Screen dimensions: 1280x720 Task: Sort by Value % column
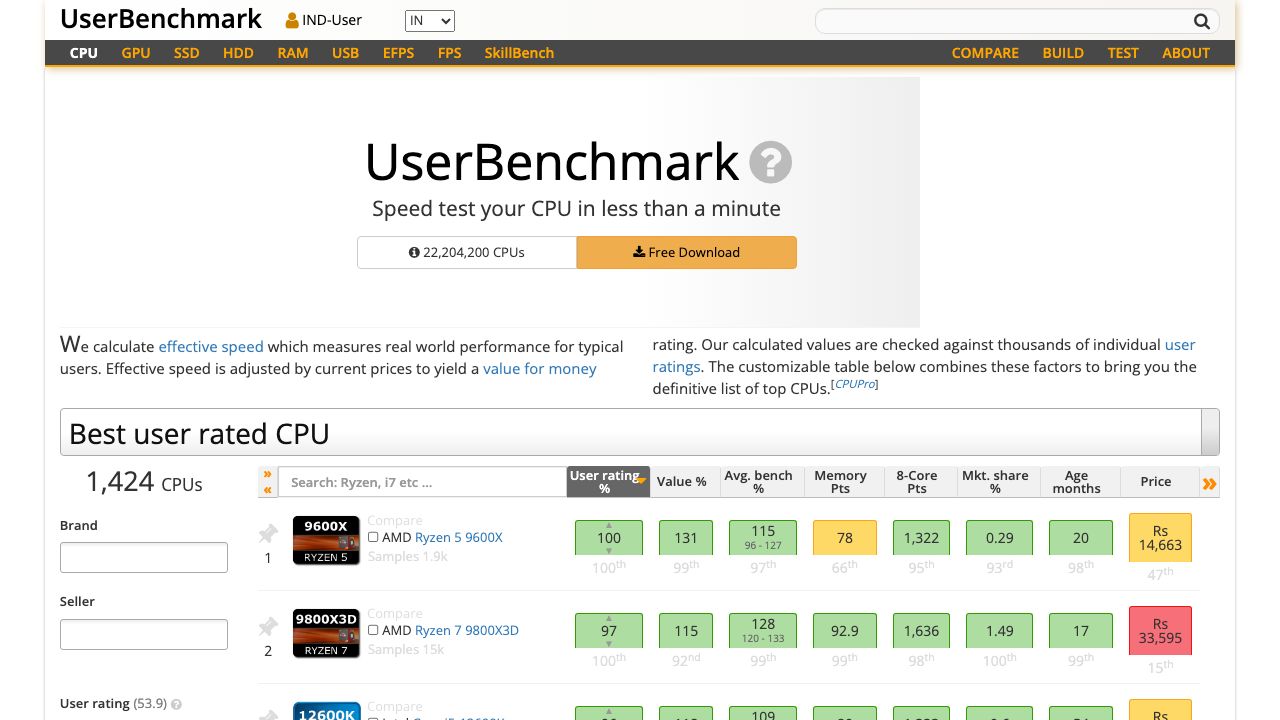click(x=681, y=482)
